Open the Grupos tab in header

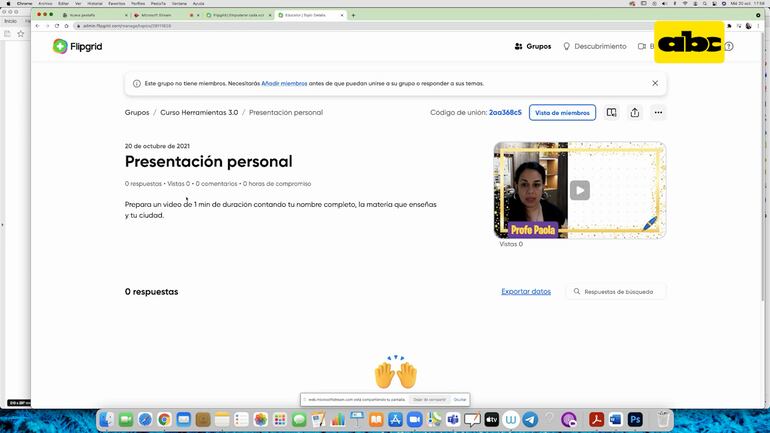tap(532, 46)
